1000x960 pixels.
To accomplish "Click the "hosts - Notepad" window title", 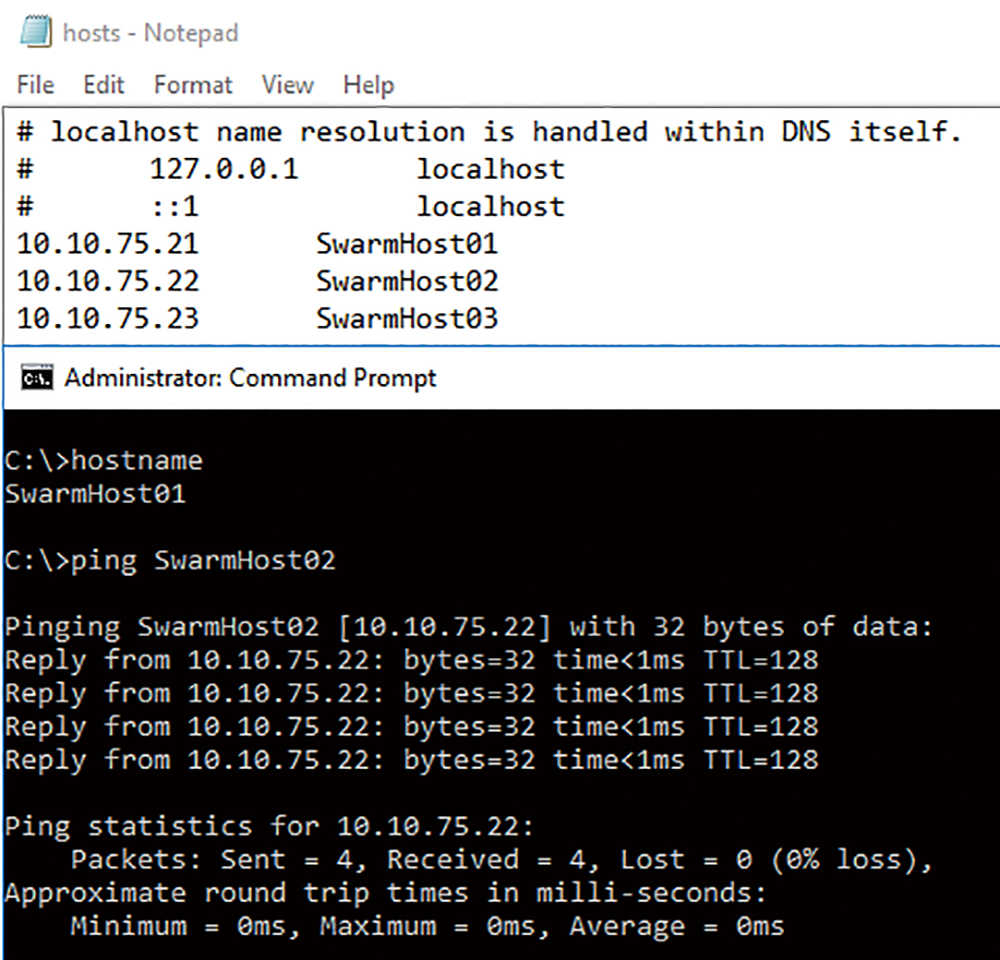I will (150, 33).
